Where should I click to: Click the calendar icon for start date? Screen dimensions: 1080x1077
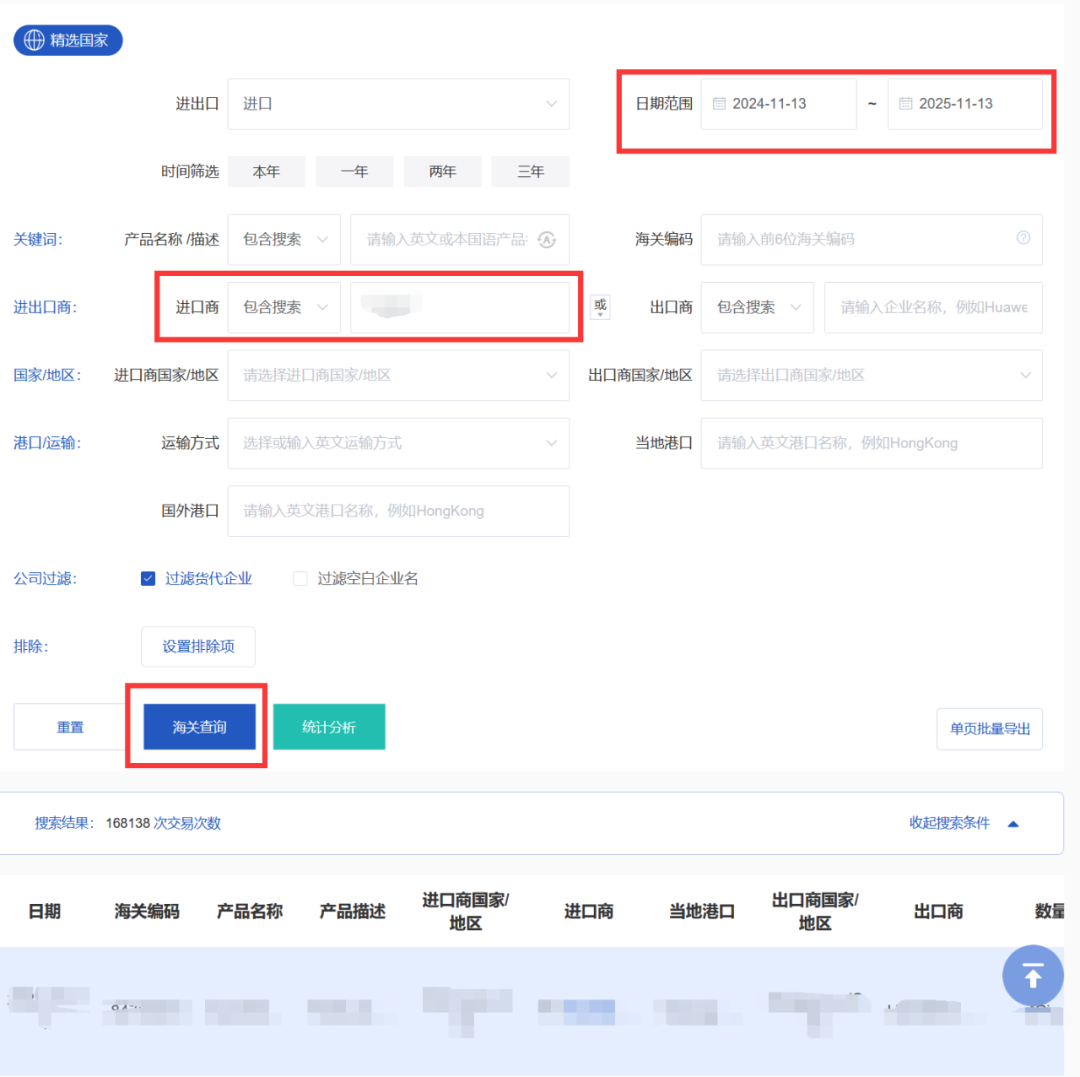click(719, 104)
